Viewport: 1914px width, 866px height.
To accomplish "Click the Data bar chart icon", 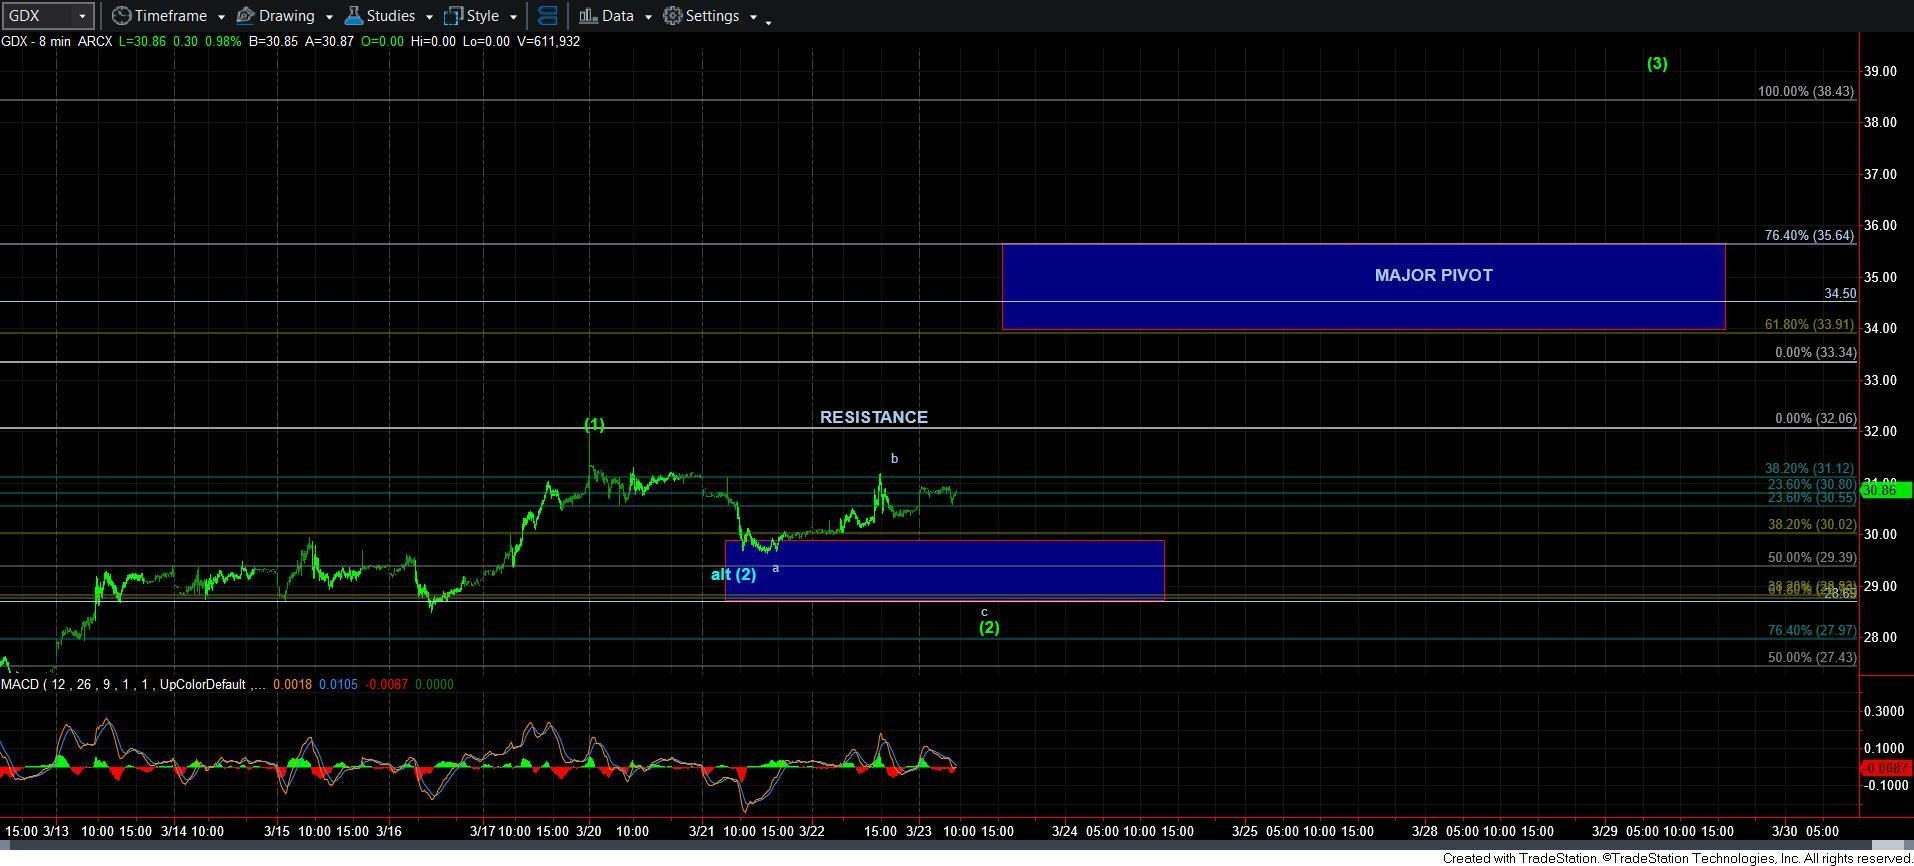I will click(588, 16).
